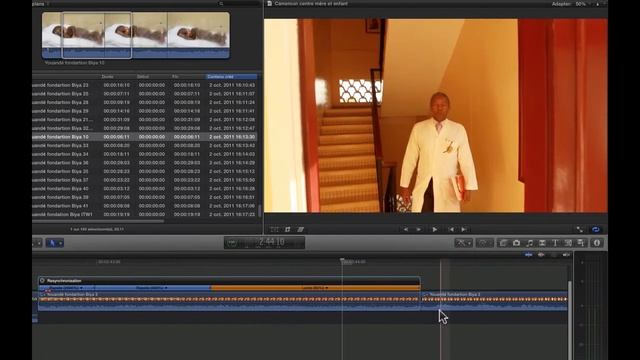Sort clips by the Contenu créé column
Viewport: 640px width, 360px height.
click(x=231, y=76)
